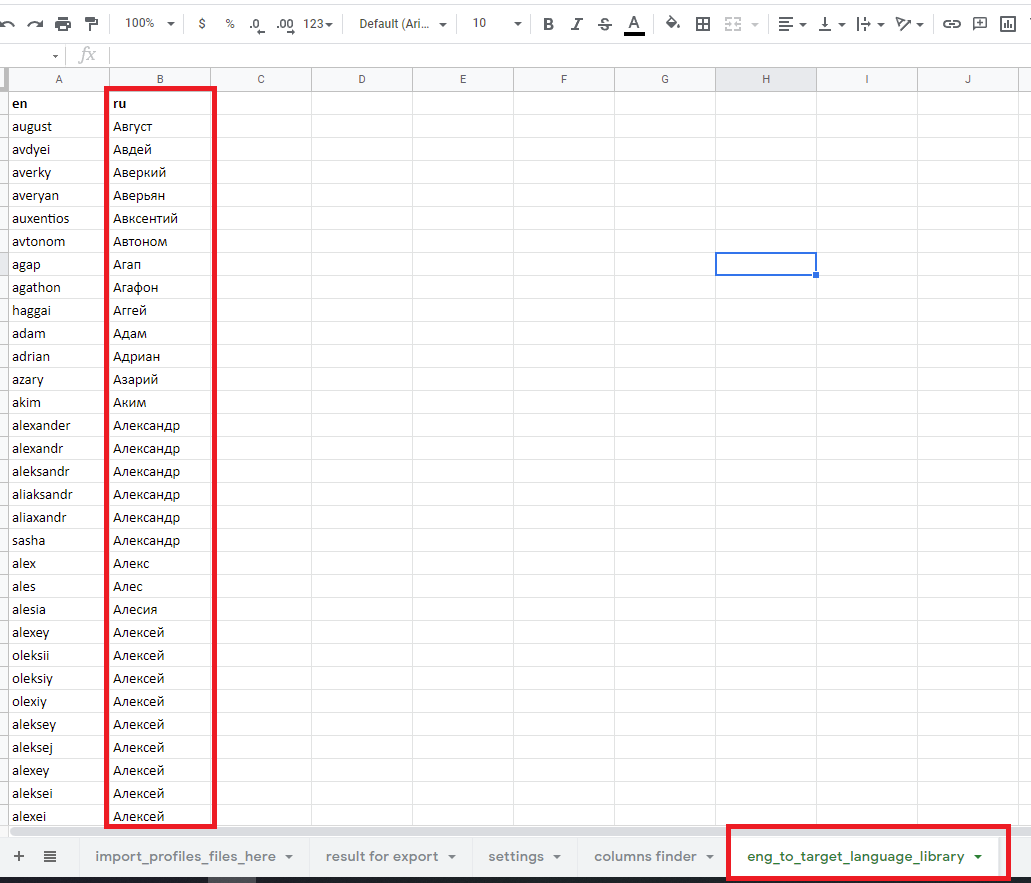Toggle strikethrough formatting
1031x883 pixels.
click(x=604, y=23)
